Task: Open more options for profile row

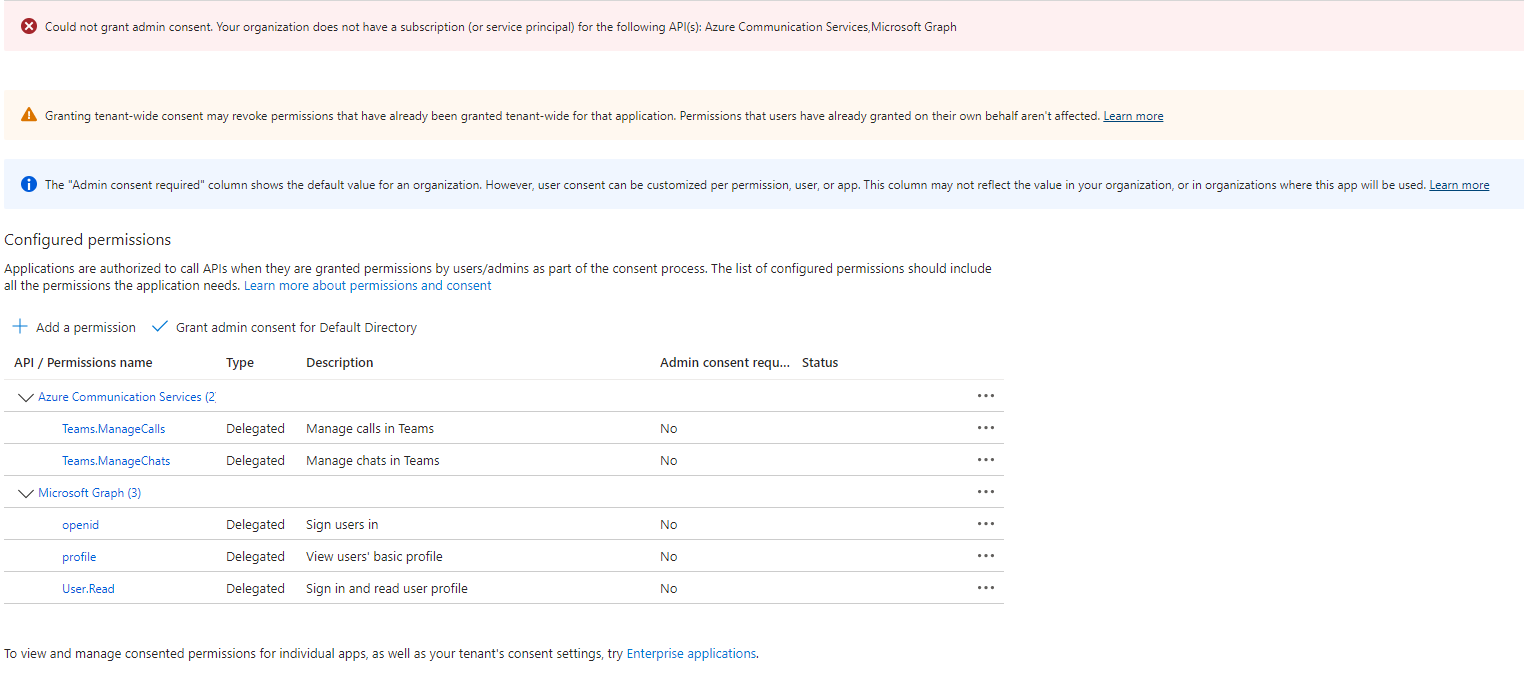Action: click(986, 556)
